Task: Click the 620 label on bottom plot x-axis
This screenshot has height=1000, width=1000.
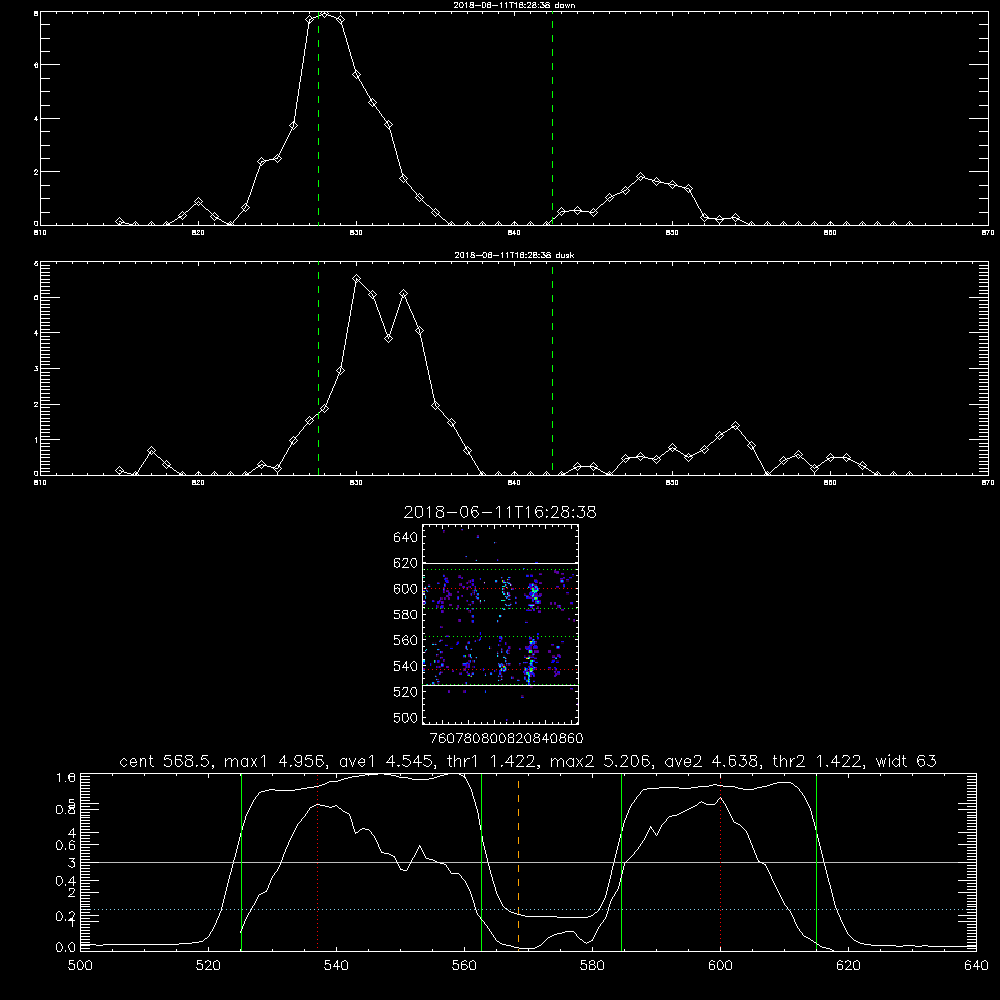Action: pyautogui.click(x=848, y=966)
